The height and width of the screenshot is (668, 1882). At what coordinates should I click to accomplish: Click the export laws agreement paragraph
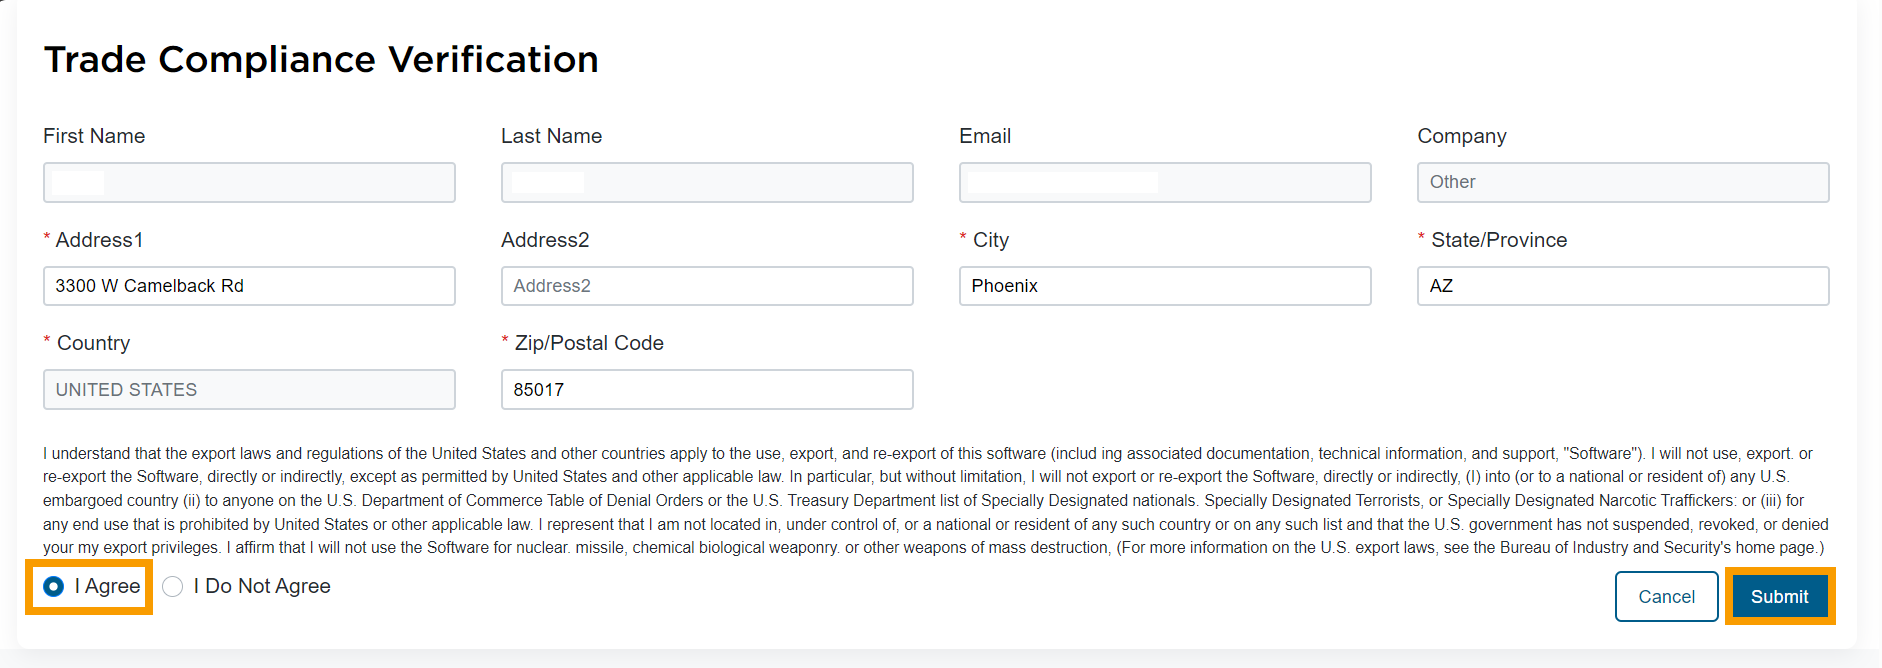click(936, 500)
